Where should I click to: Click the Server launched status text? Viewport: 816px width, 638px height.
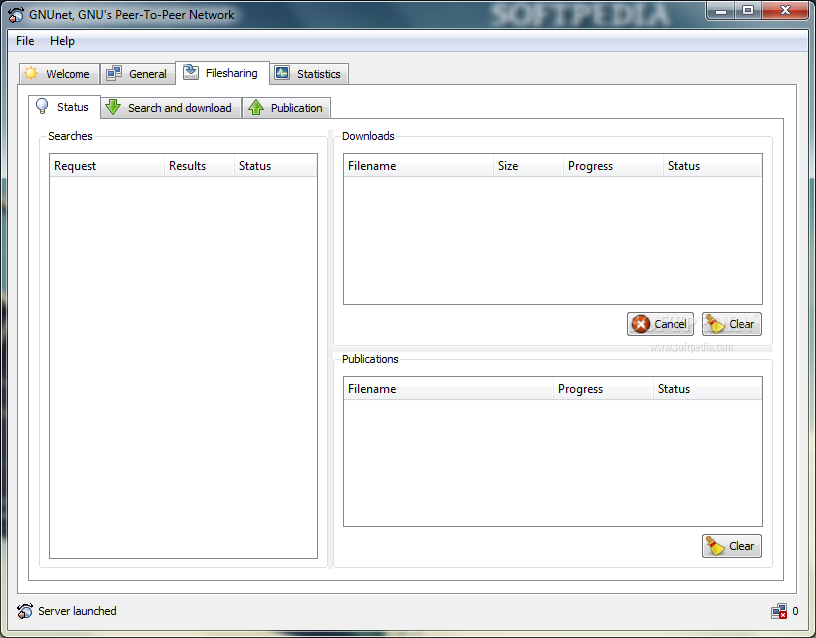click(x=77, y=611)
